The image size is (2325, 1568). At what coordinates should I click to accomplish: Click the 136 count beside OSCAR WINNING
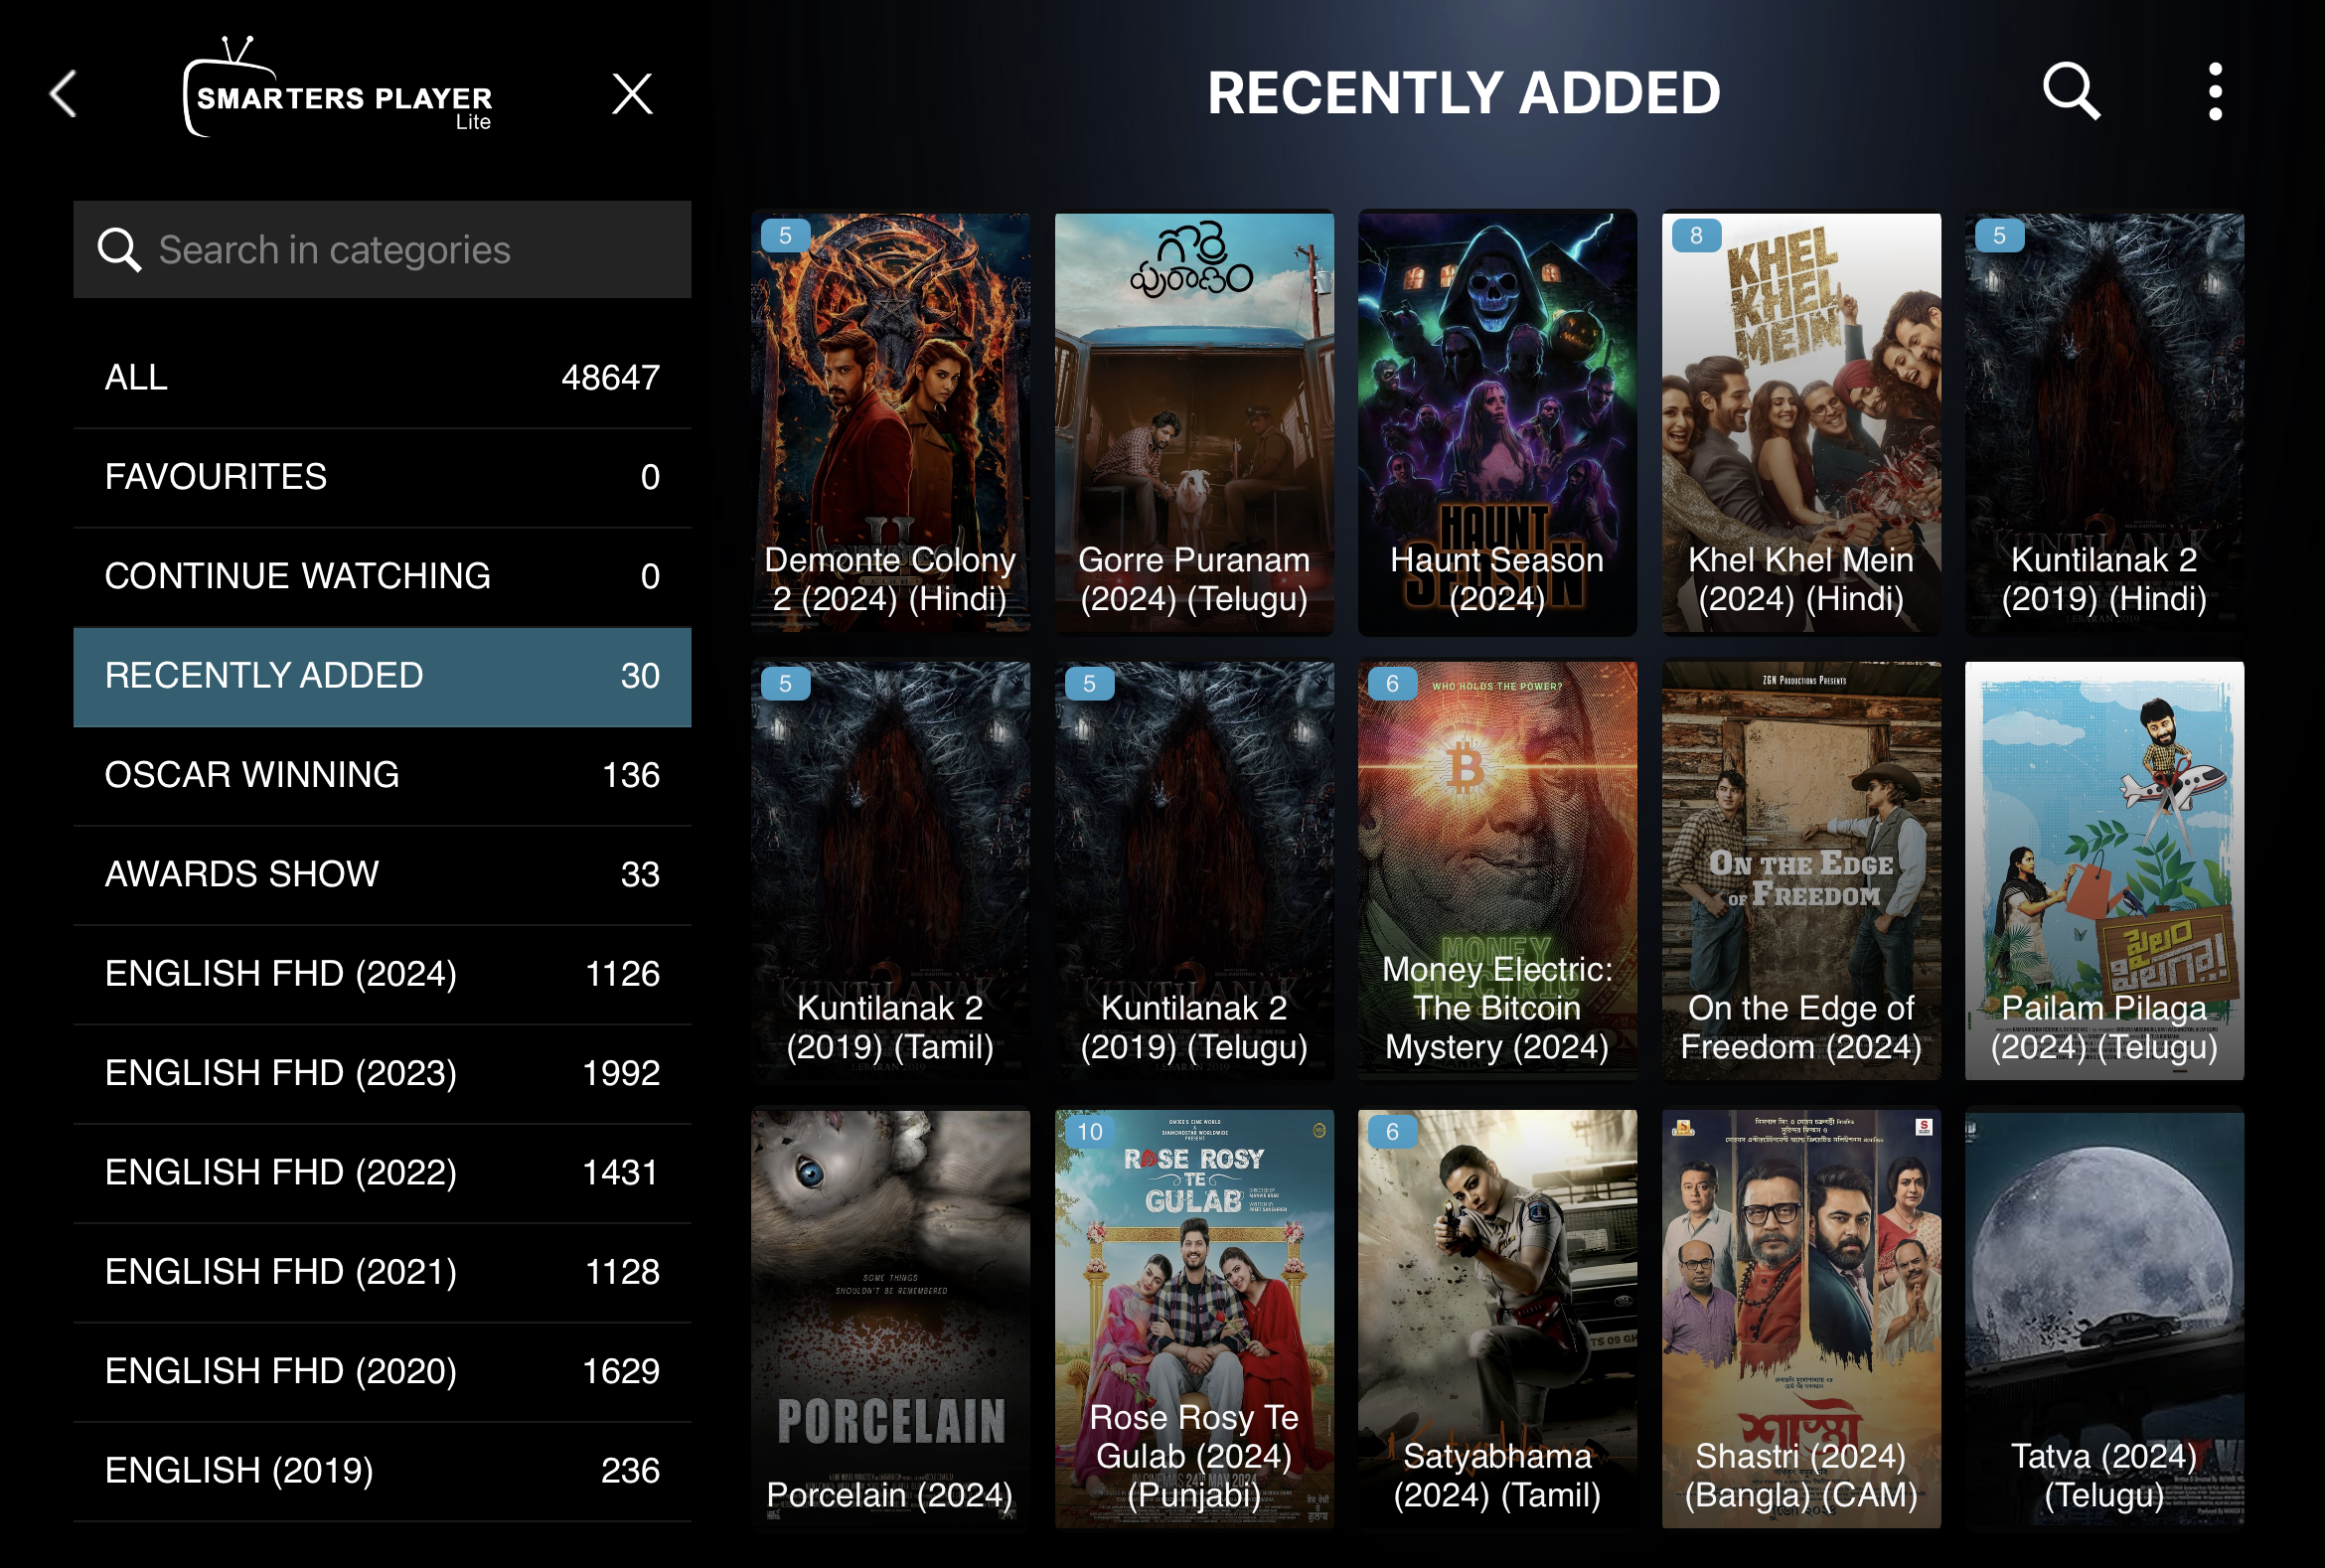coord(631,775)
